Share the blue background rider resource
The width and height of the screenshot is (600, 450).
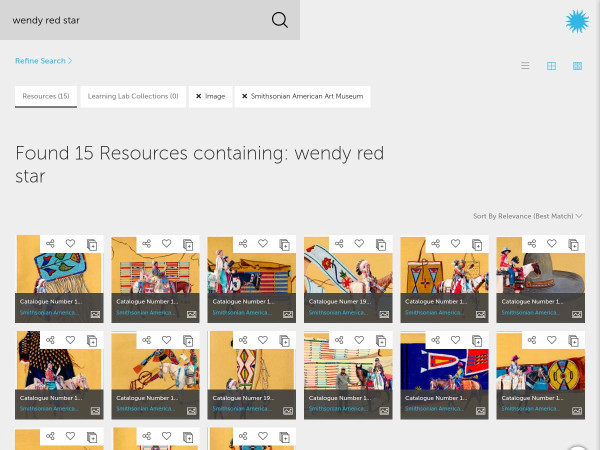[435, 340]
